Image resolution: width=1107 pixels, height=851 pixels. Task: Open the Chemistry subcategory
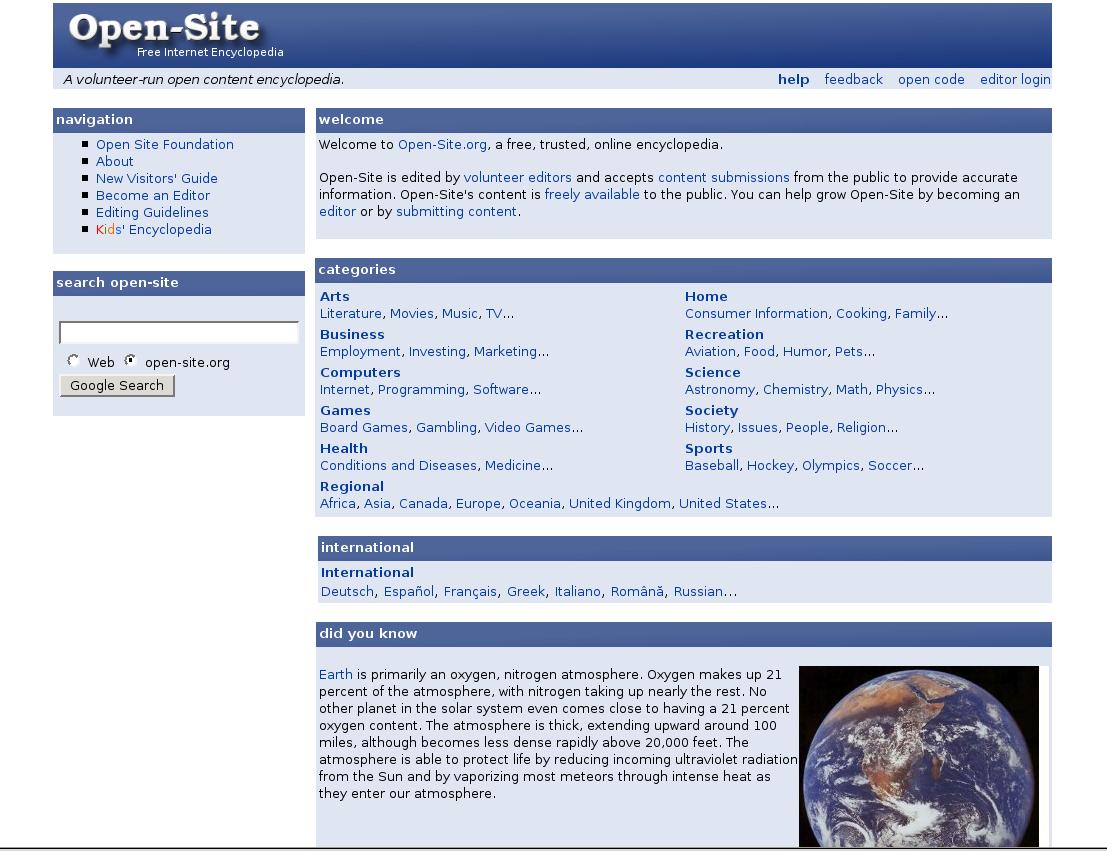796,390
